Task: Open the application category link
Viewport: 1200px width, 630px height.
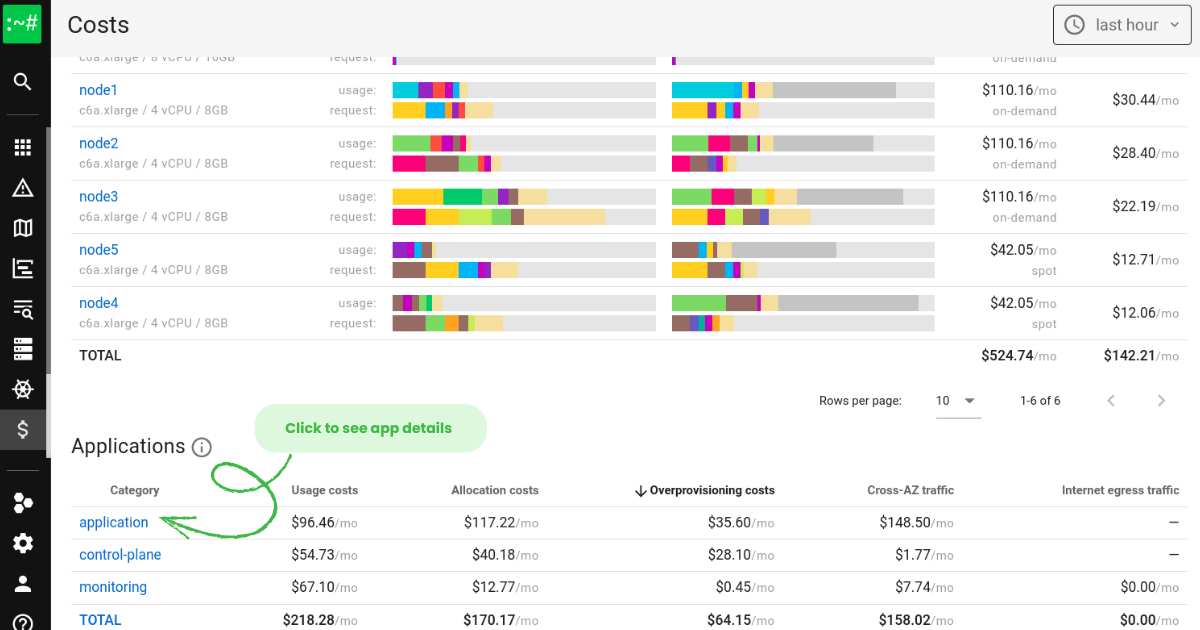Action: [113, 522]
